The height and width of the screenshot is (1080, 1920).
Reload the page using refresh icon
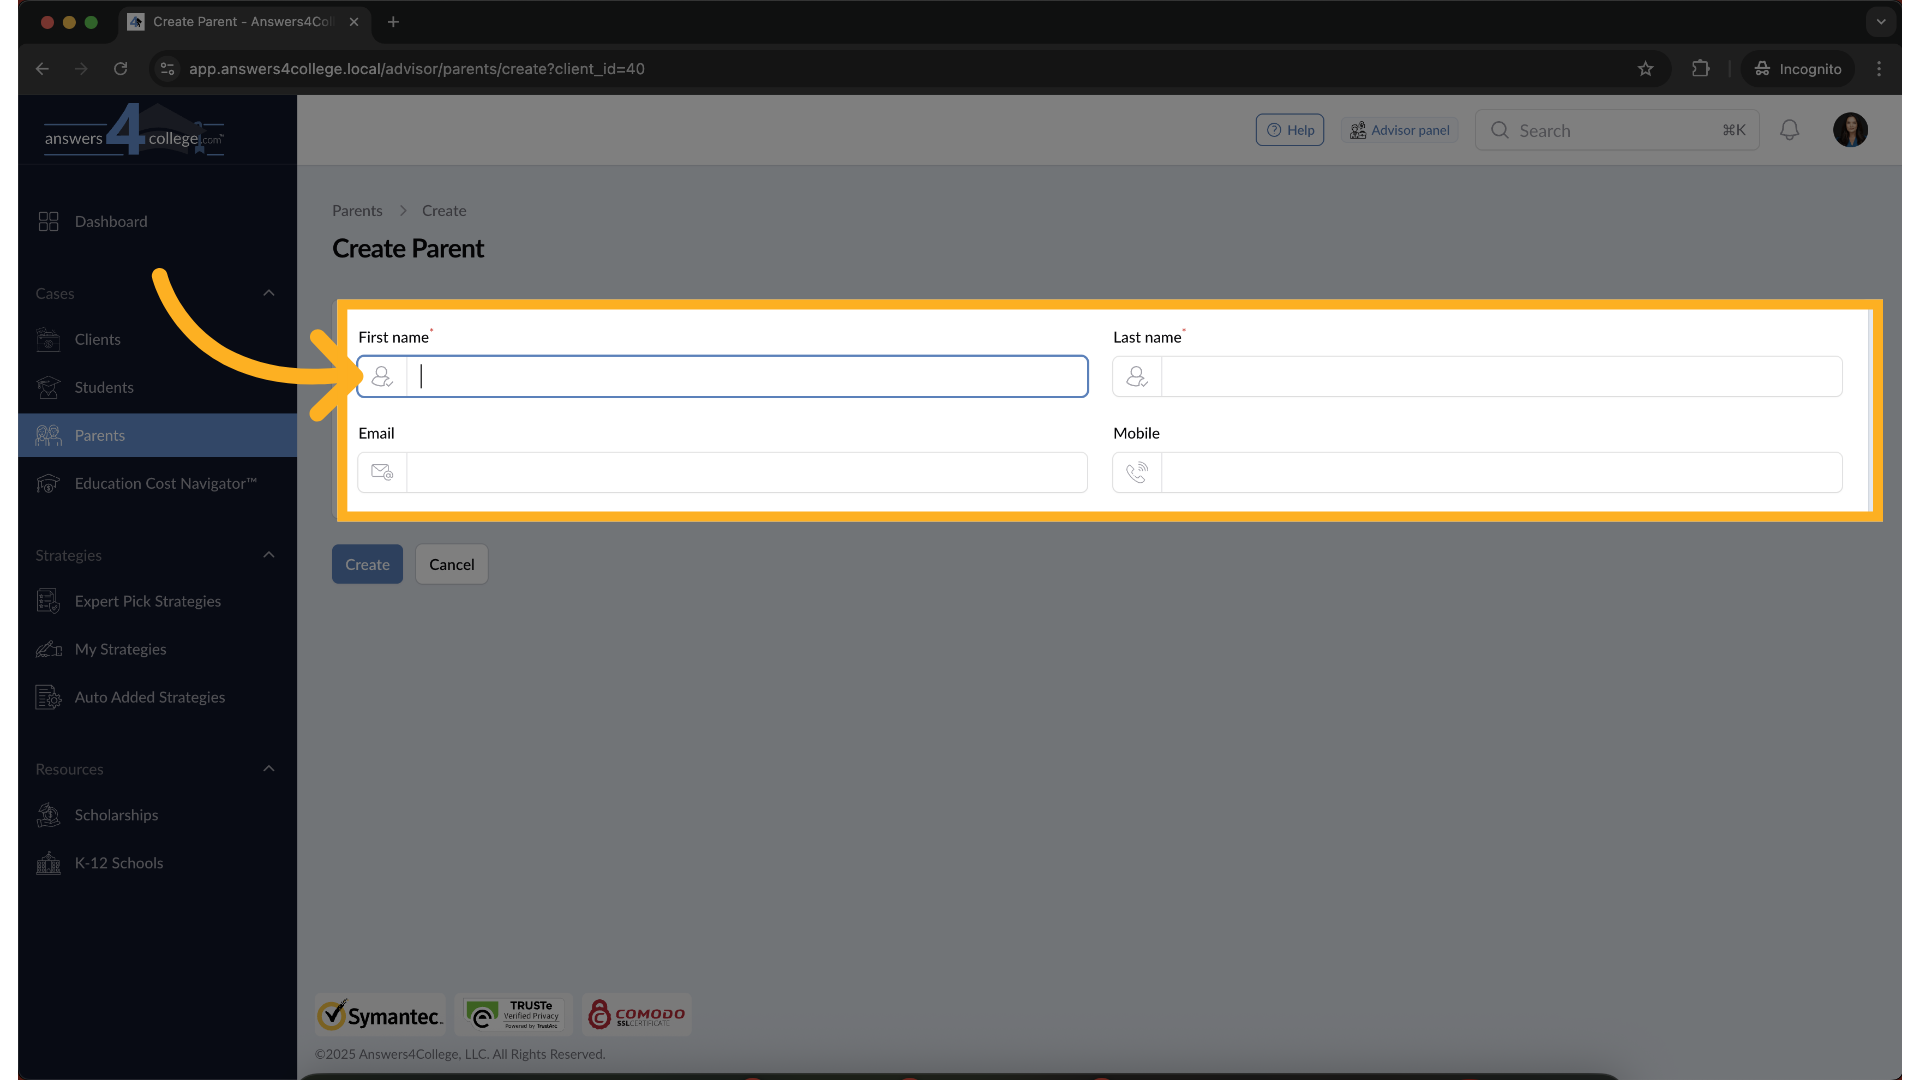(x=120, y=69)
